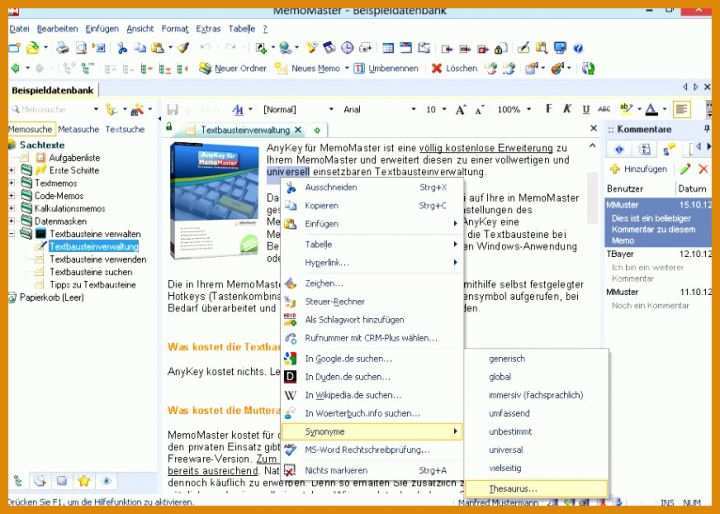720x514 pixels.
Task: Expand the Textmemos tree node
Action: pos(11,183)
